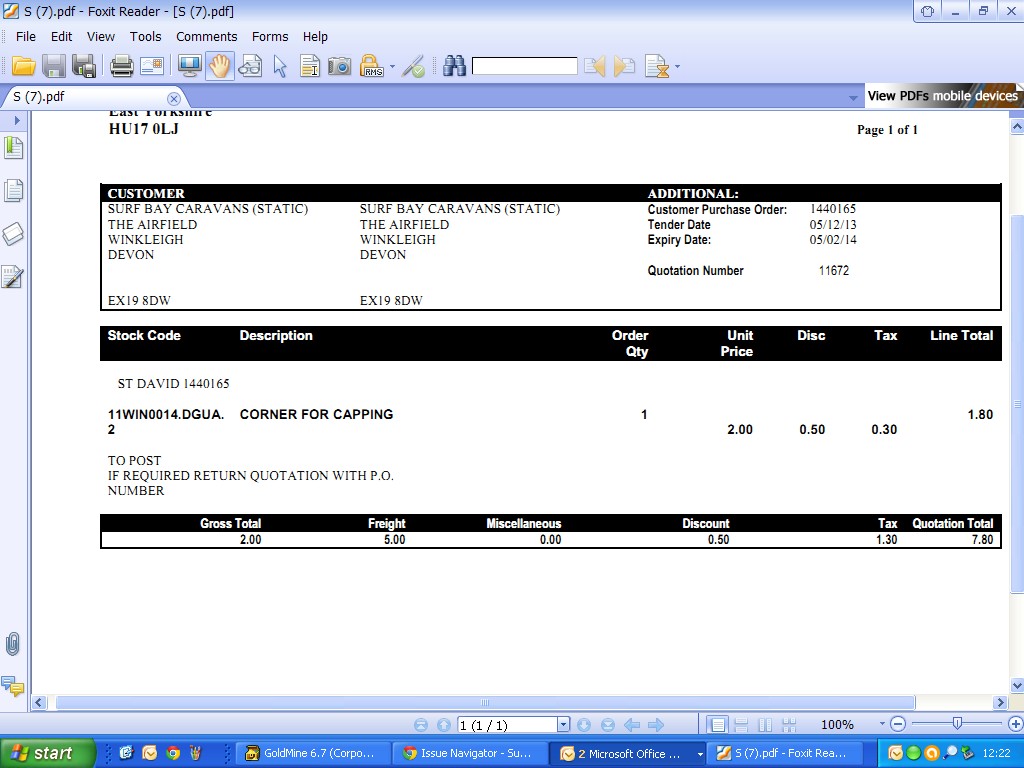Open the Bookmarks panel in sidebar
Image resolution: width=1024 pixels, height=768 pixels.
pyautogui.click(x=13, y=149)
